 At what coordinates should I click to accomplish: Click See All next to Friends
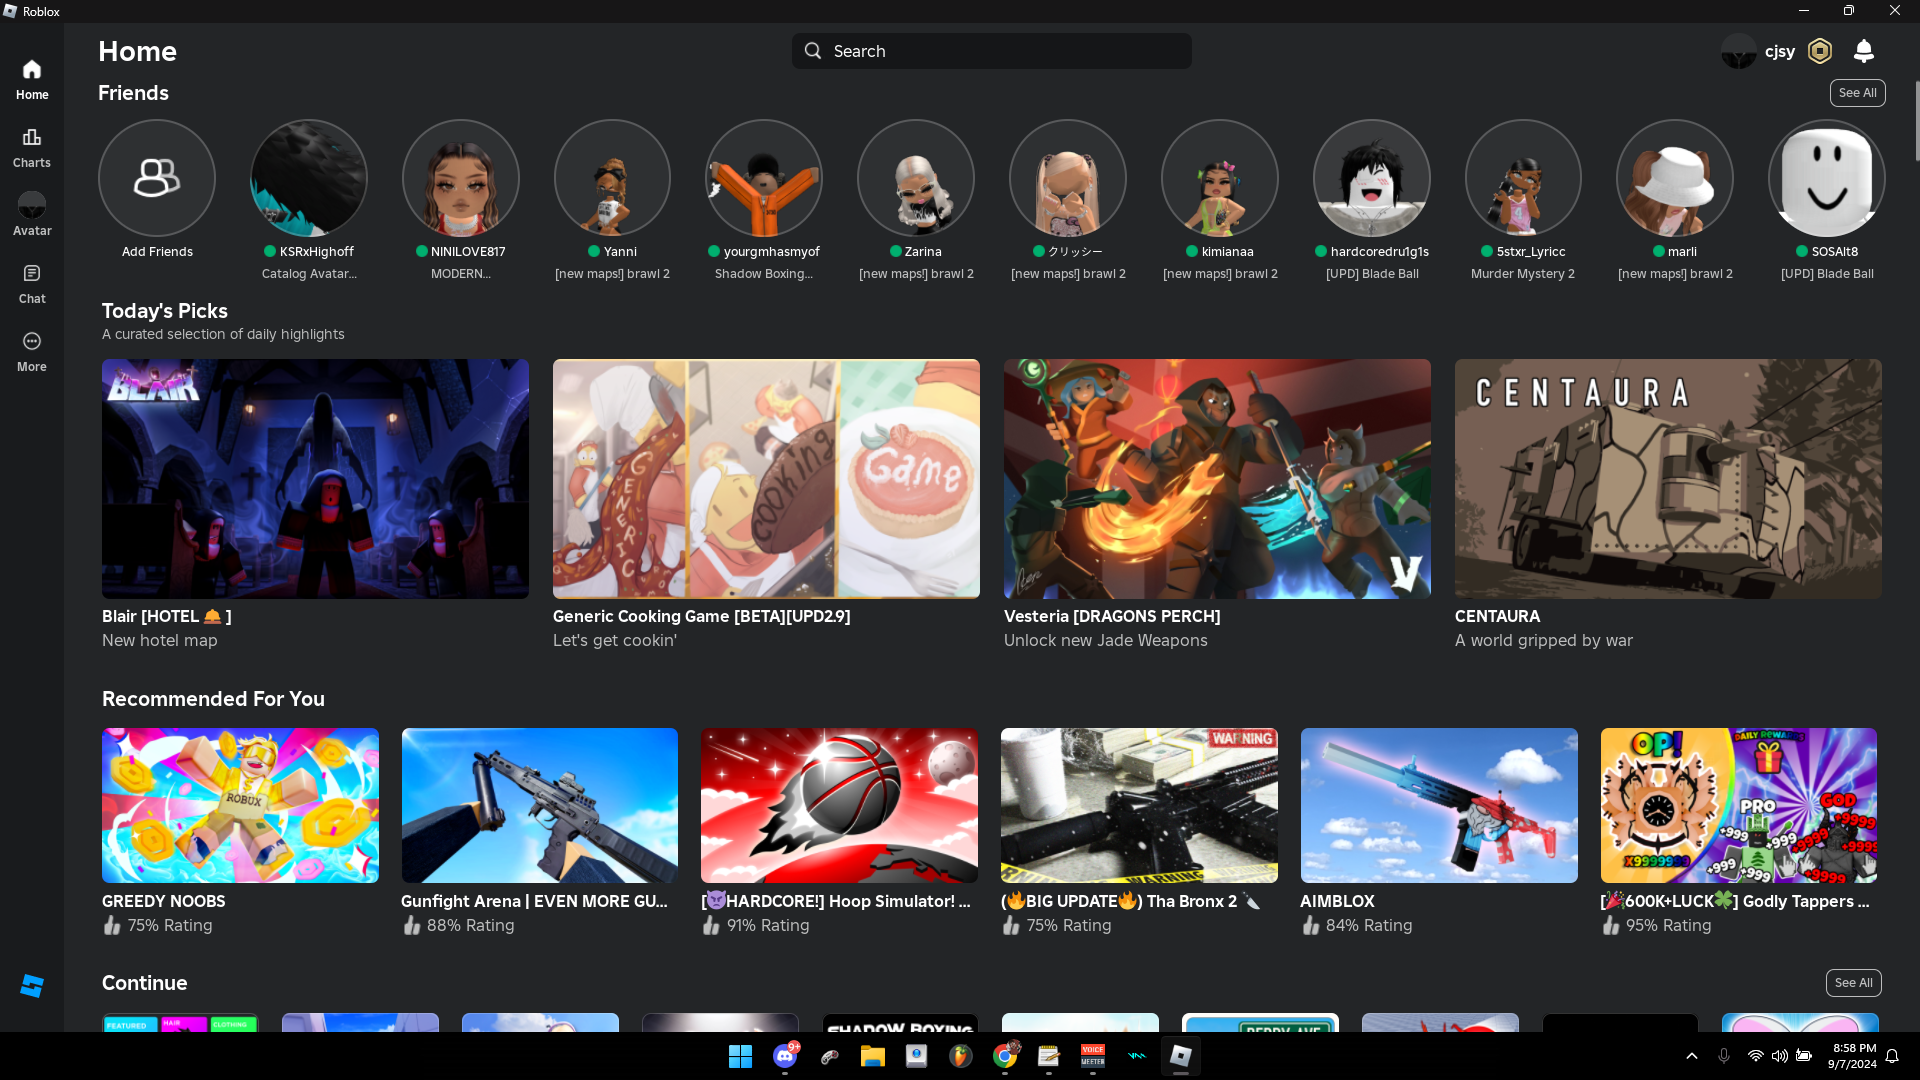pos(1857,93)
